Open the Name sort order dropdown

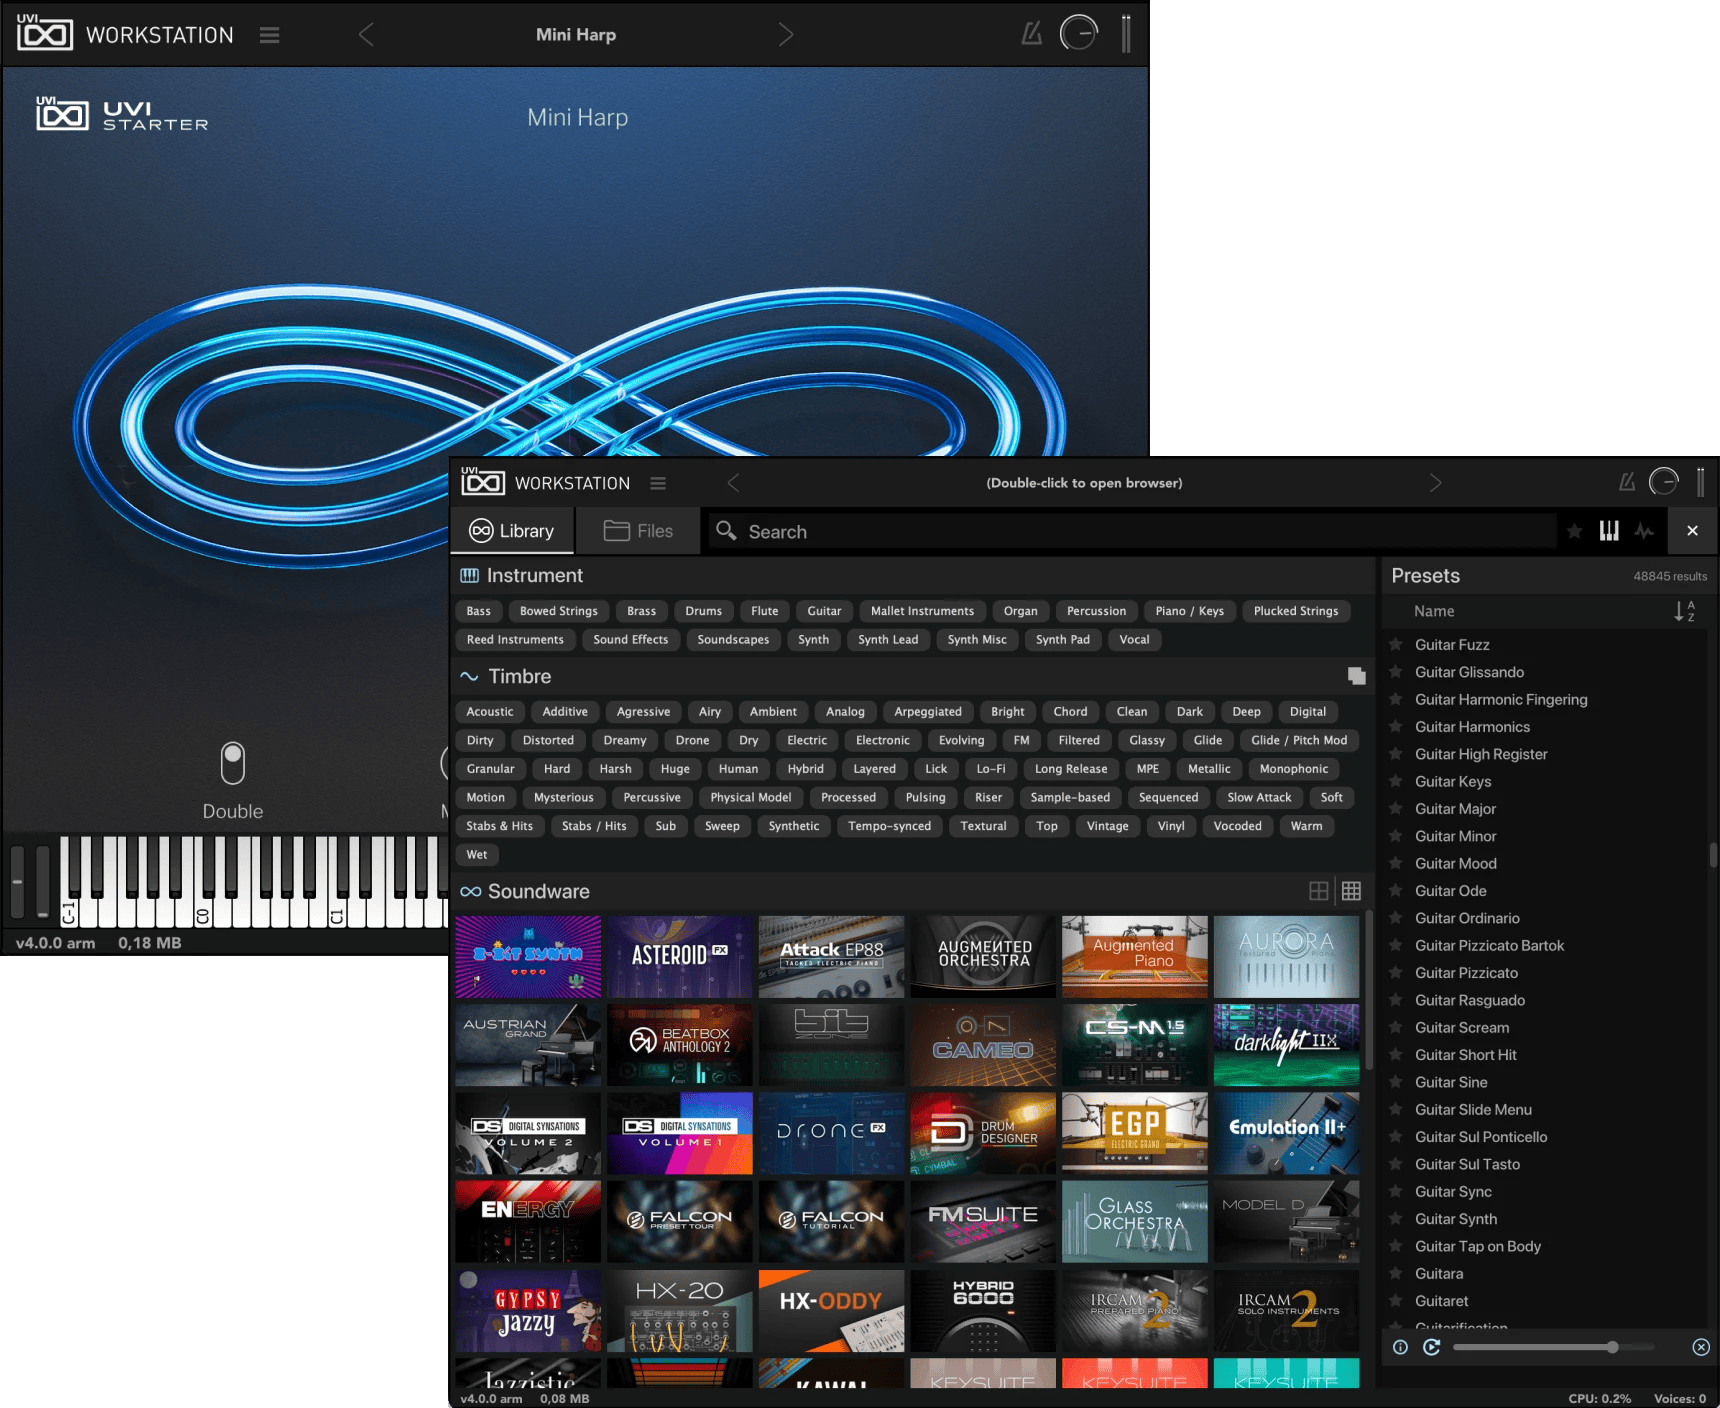coord(1684,611)
